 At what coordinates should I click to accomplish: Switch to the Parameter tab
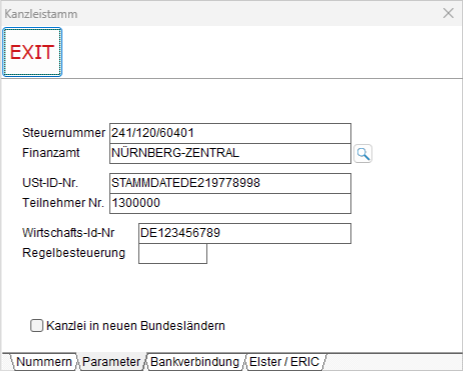(111, 362)
